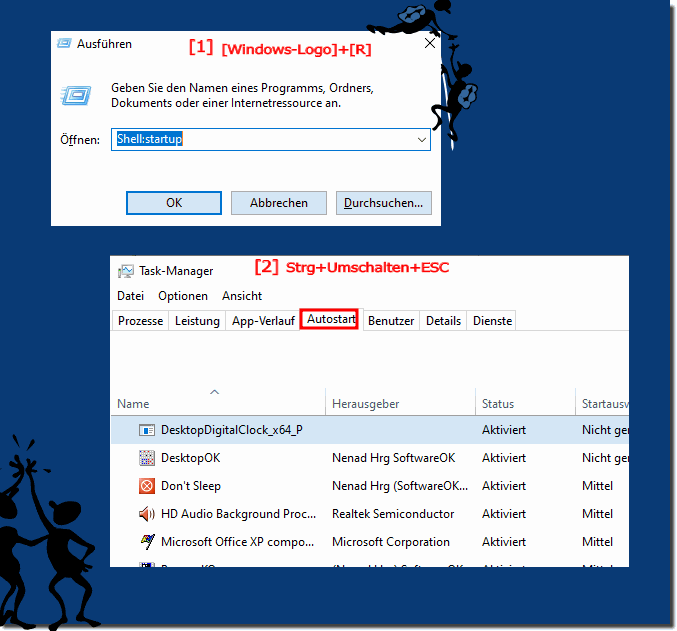677x631 pixels.
Task: Select the DesktopDigitalClock_x64_P row name
Action: coord(232,430)
